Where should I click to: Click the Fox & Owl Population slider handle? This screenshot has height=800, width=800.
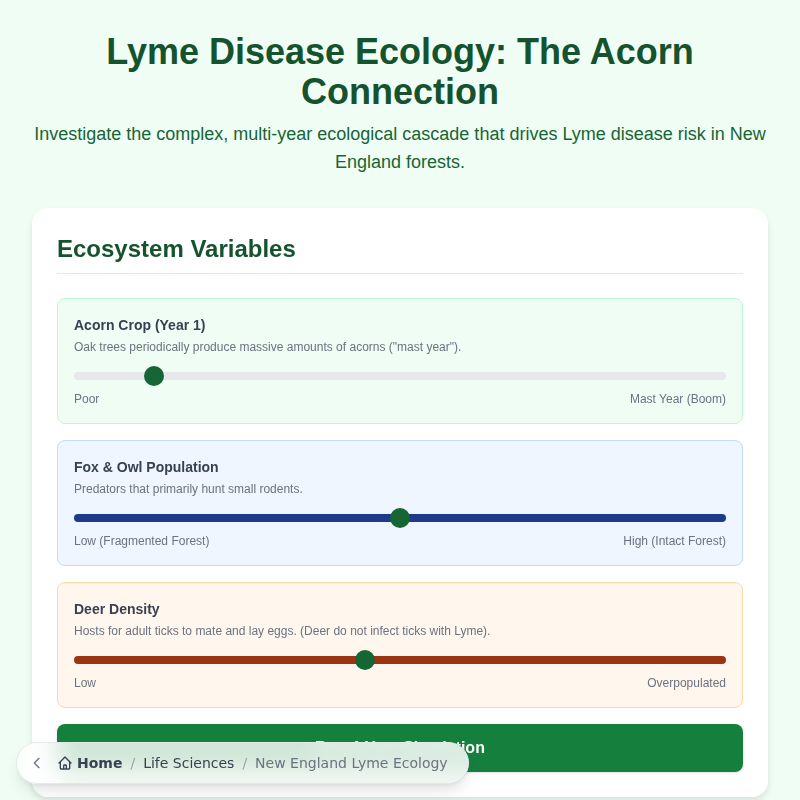click(x=400, y=518)
